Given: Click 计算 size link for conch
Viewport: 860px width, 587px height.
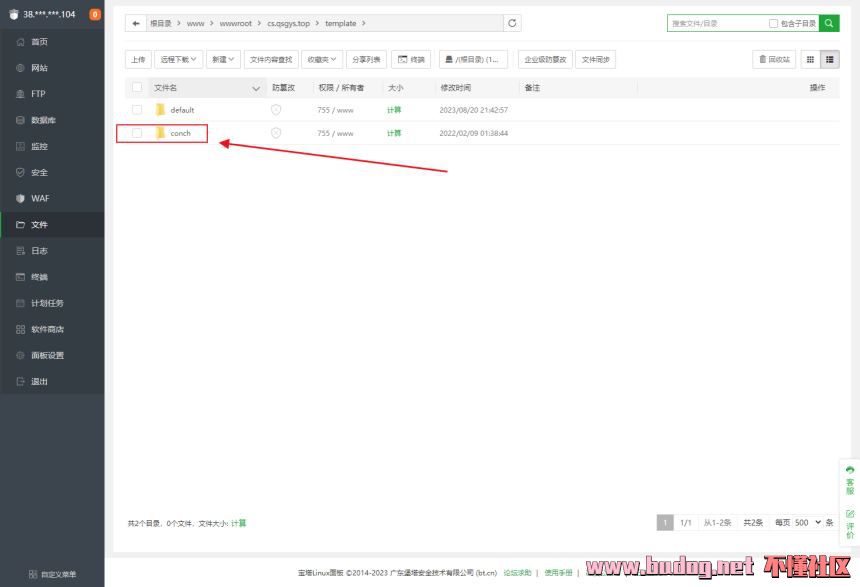Looking at the screenshot, I should (394, 133).
